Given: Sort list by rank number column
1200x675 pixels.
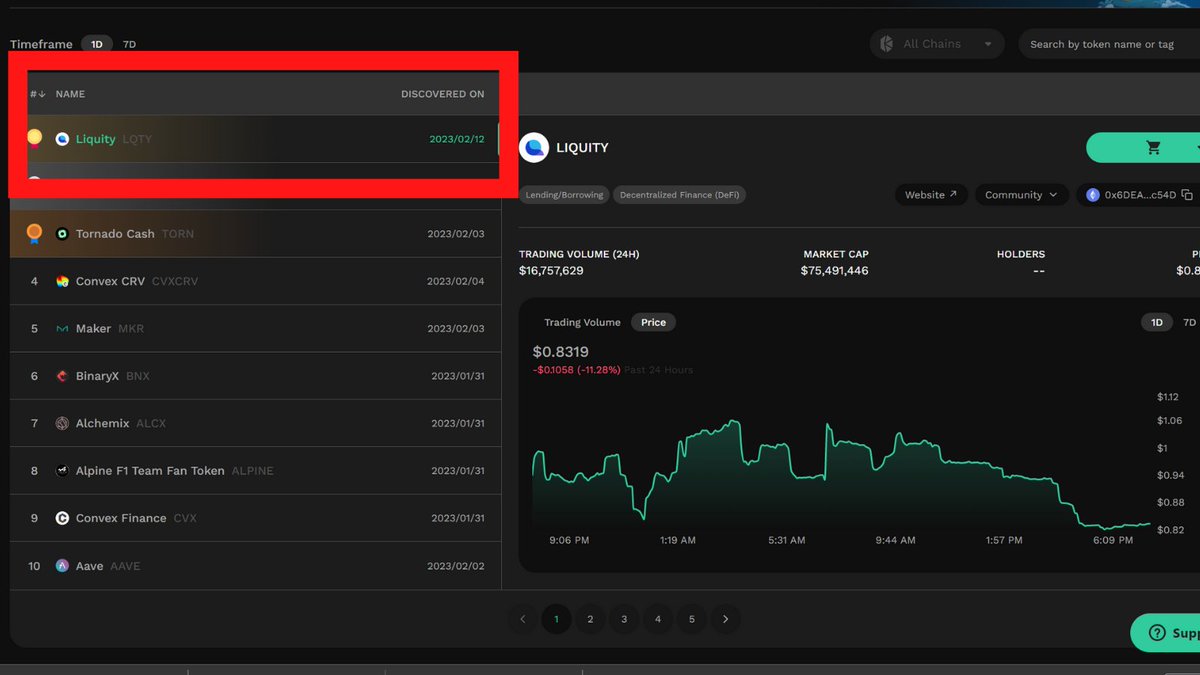Looking at the screenshot, I should coord(38,94).
